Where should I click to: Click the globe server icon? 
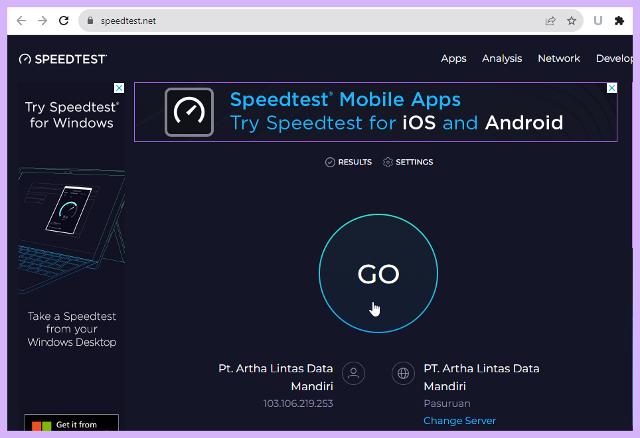[x=403, y=373]
